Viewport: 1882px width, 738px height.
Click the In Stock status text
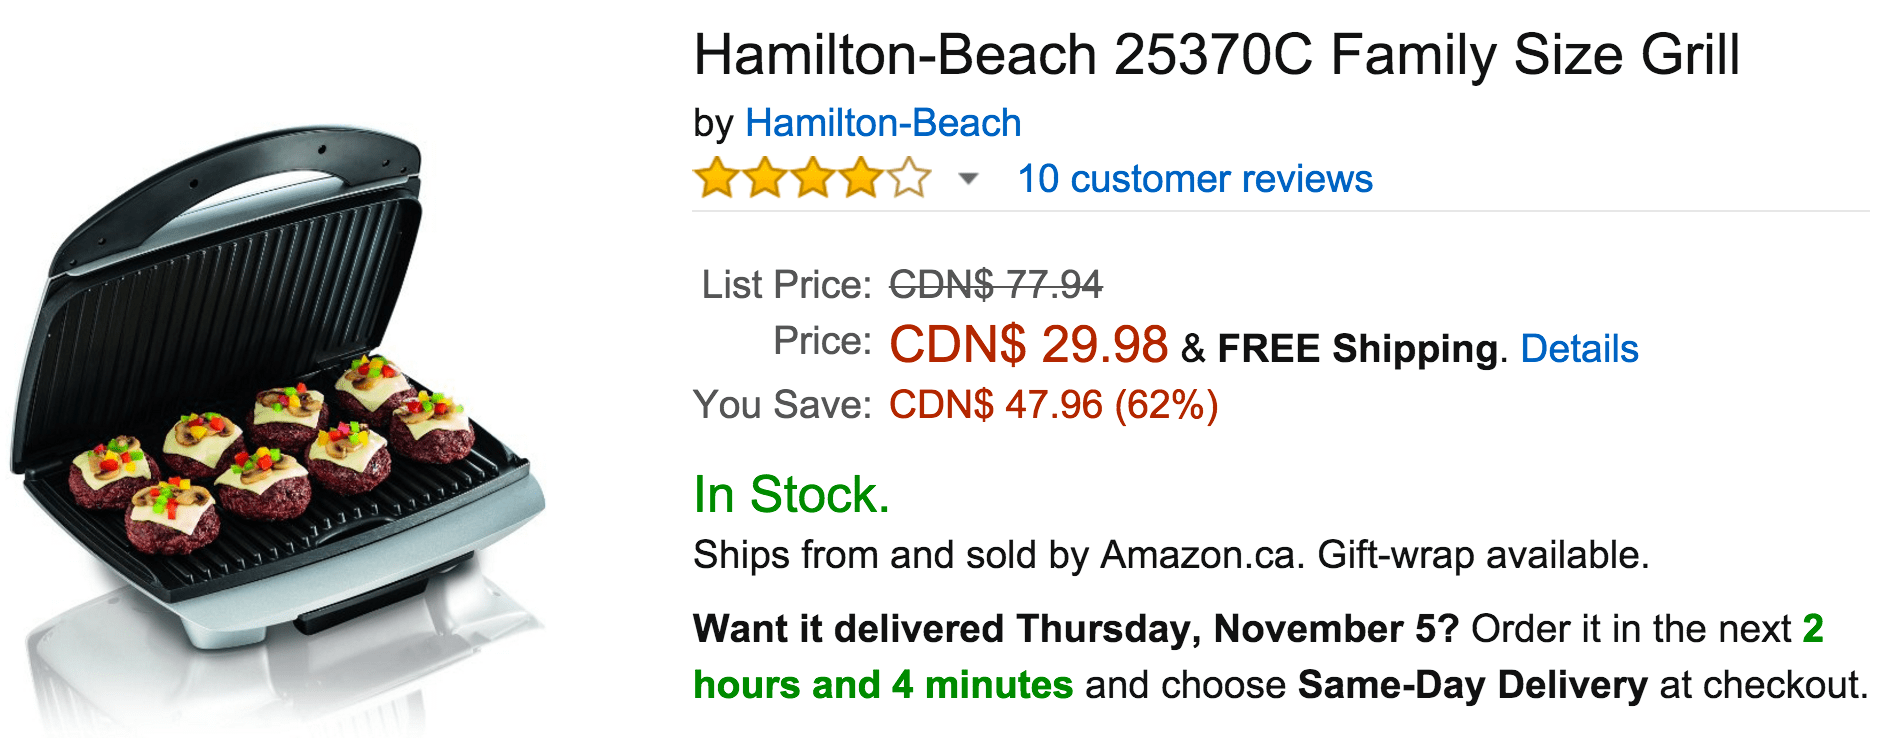(x=793, y=492)
